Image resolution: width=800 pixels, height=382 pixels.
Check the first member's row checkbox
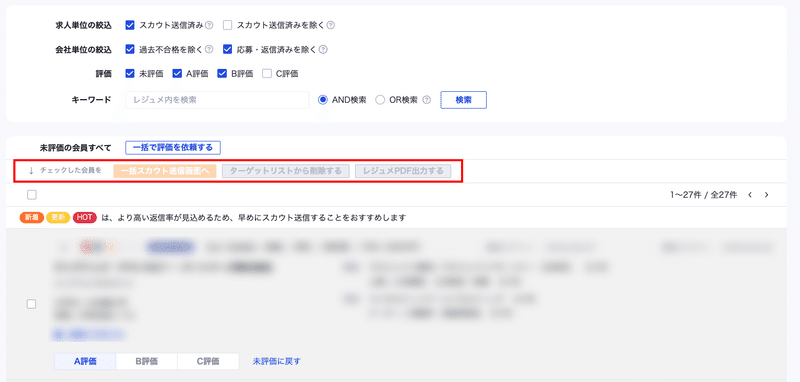pos(31,304)
